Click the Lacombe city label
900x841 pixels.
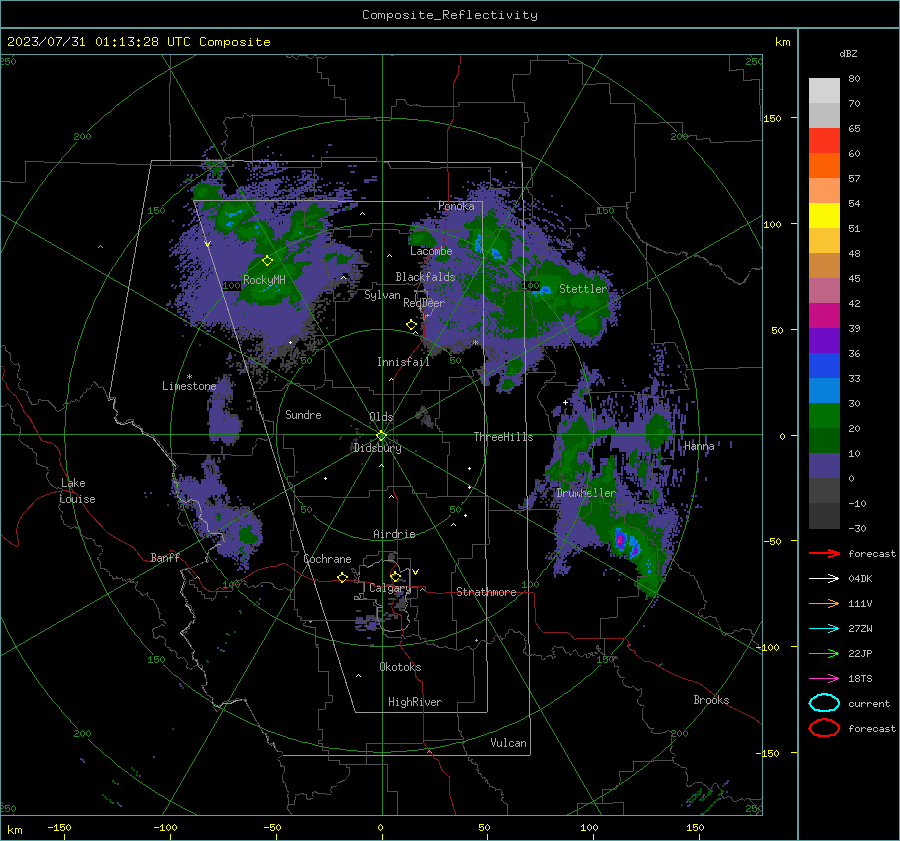(431, 251)
